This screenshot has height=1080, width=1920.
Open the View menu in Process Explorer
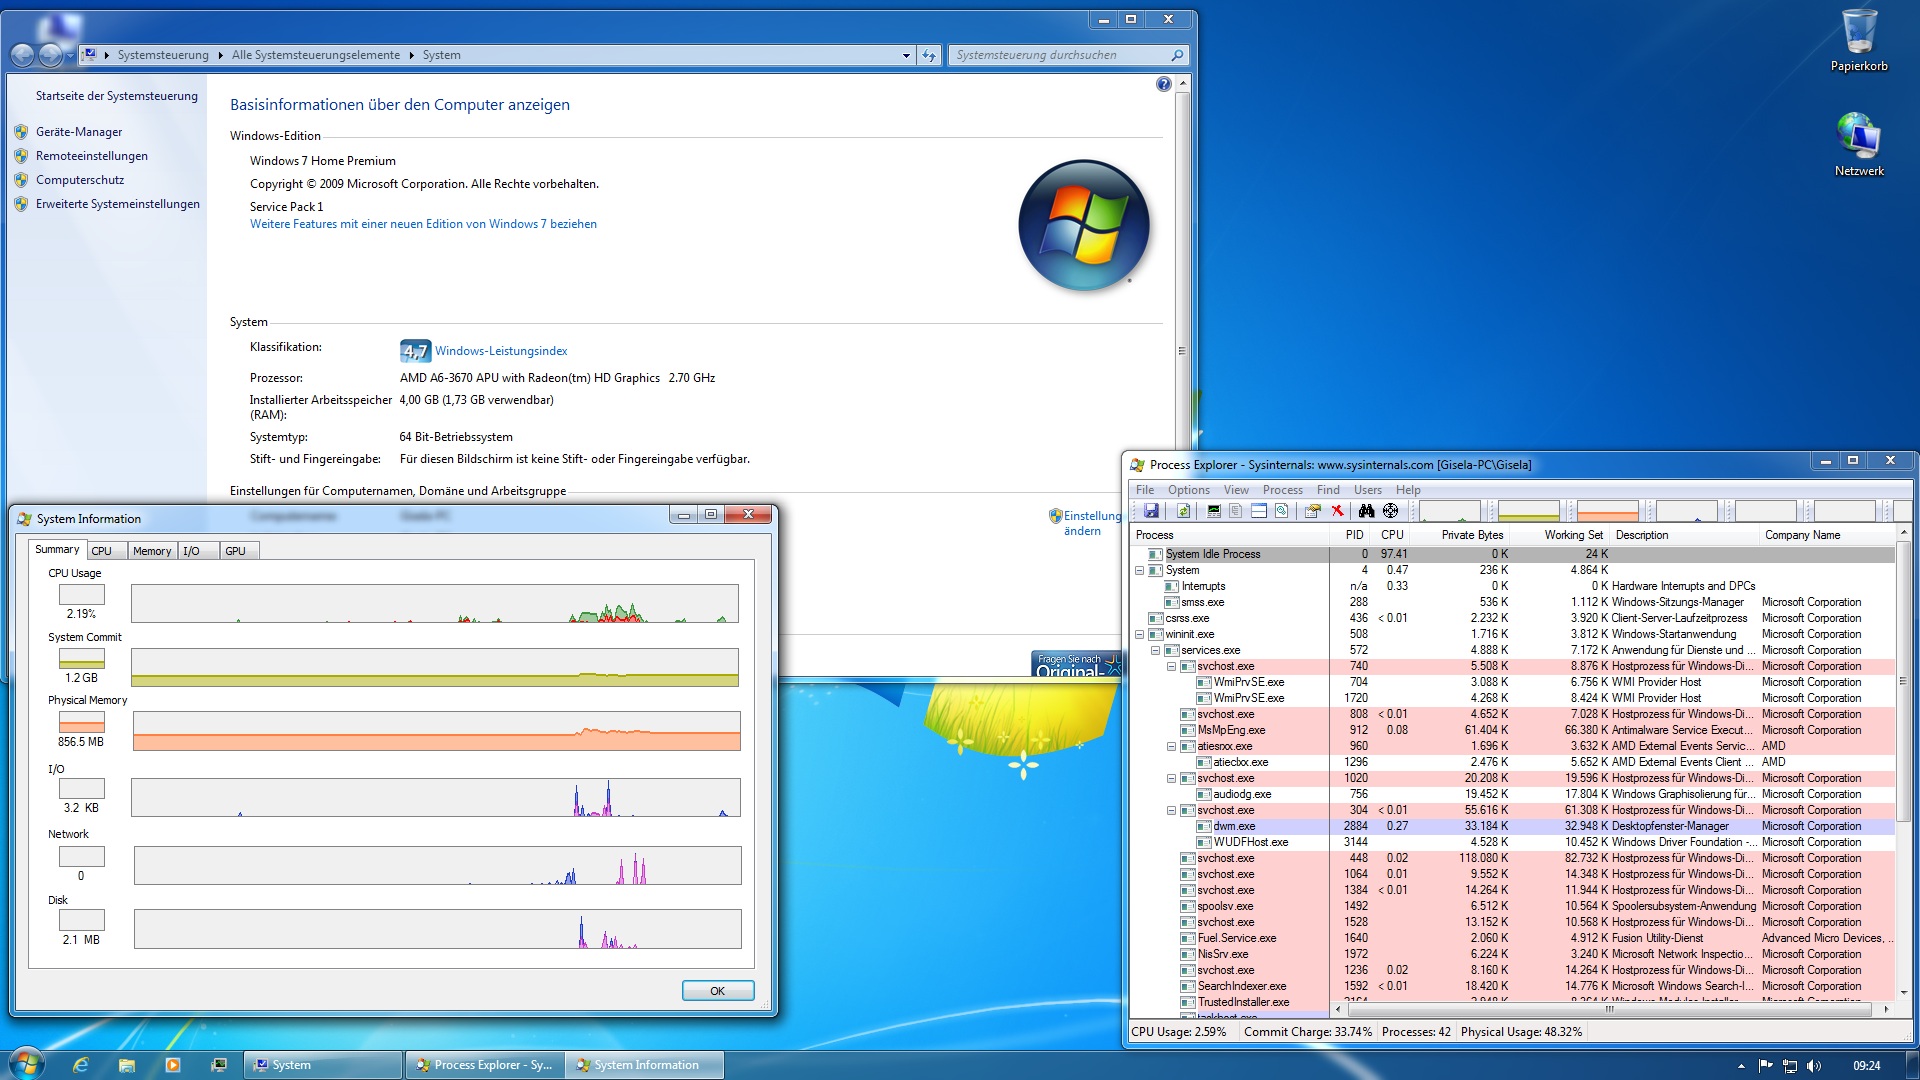tap(1236, 490)
